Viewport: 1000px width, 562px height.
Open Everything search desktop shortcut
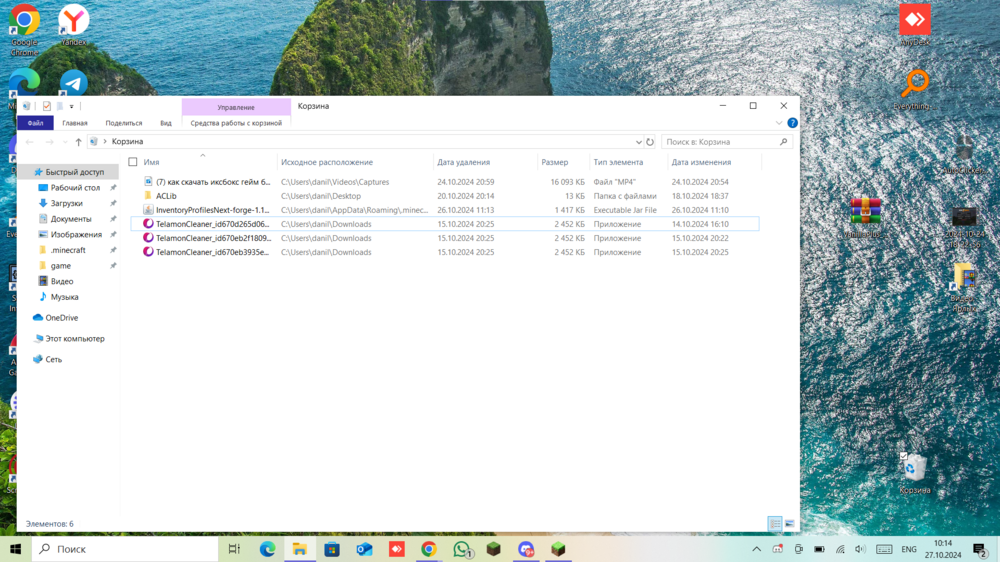915,89
